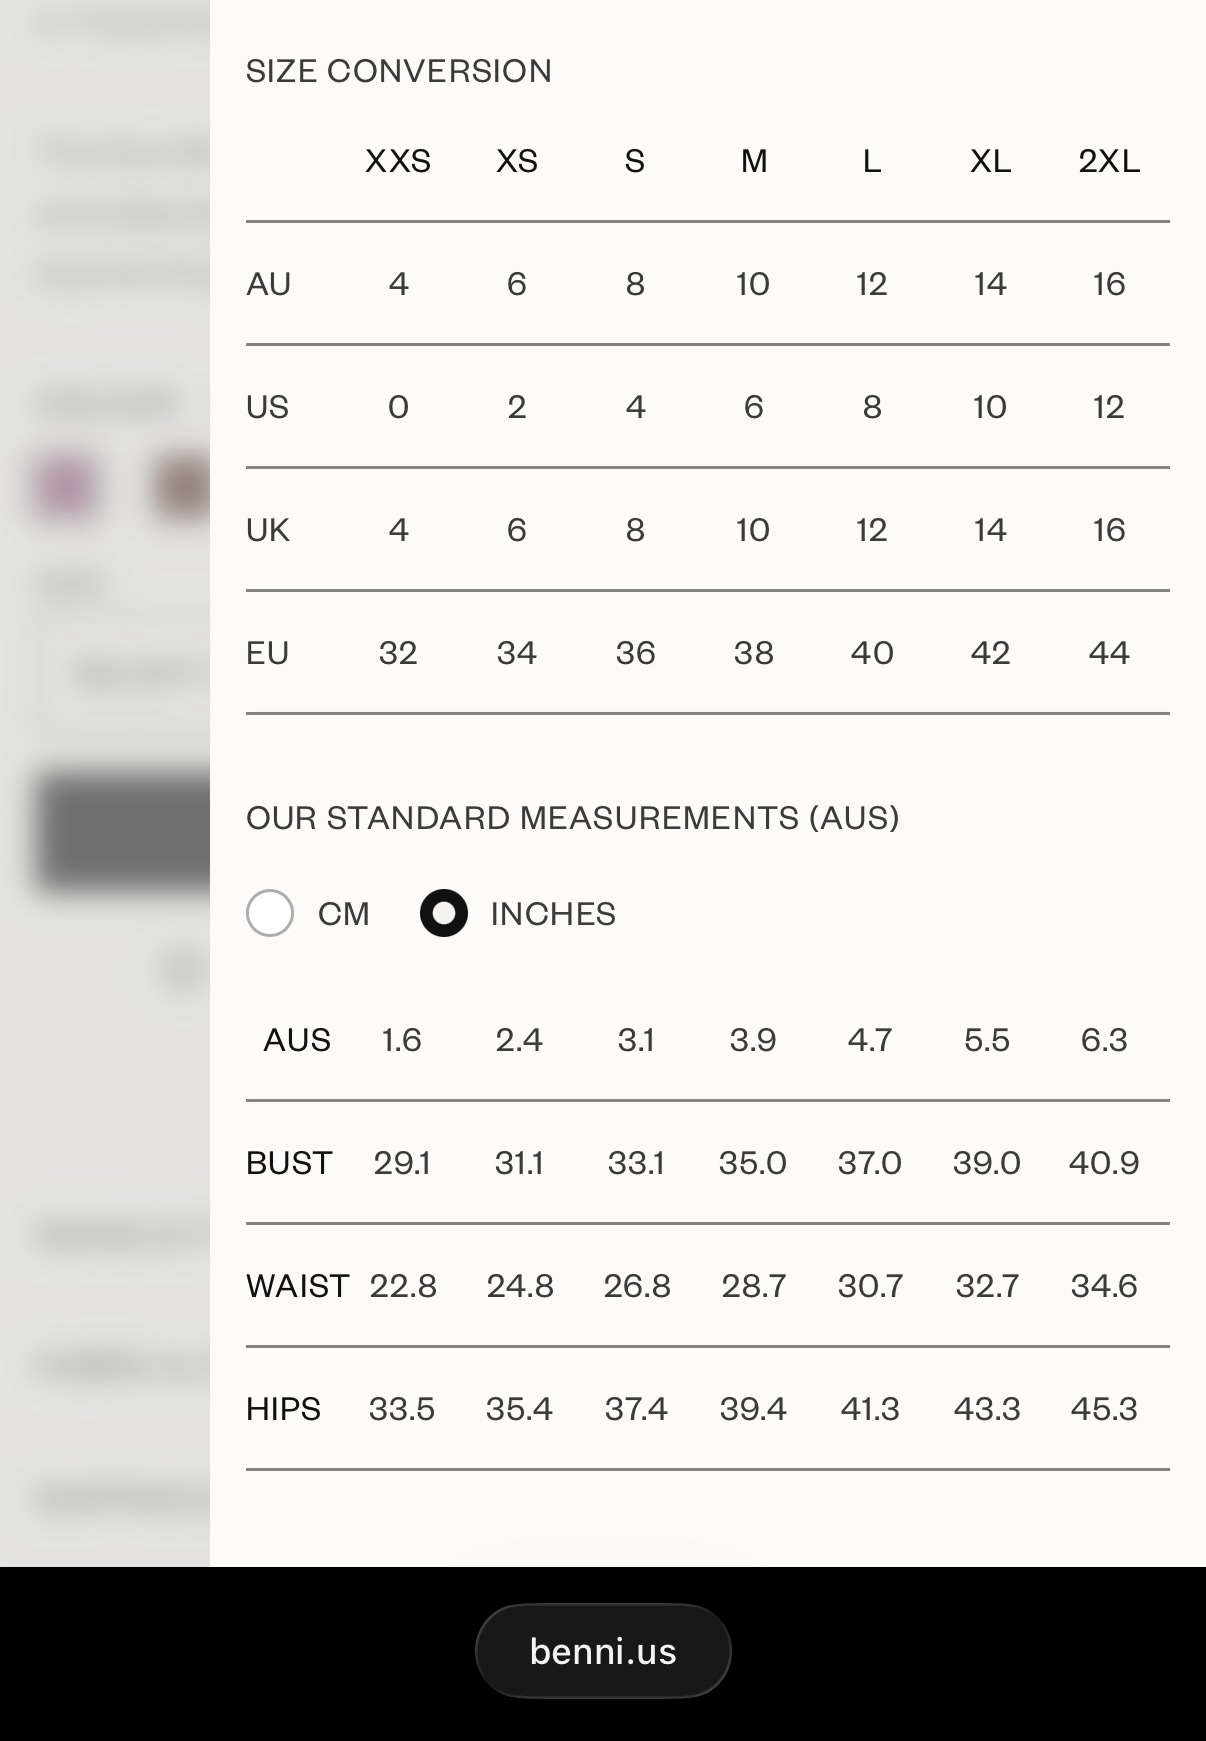Click the SIZE CONVERSION heading
Image resolution: width=1206 pixels, height=1741 pixels.
(x=399, y=71)
